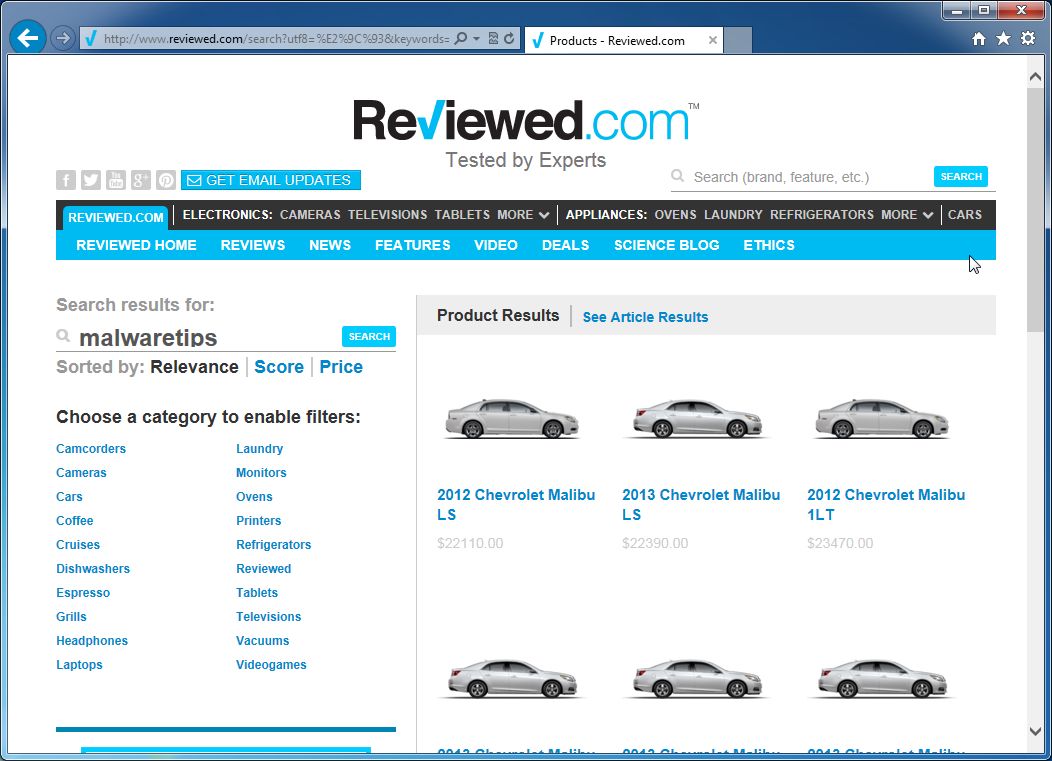Refresh the page with the reload icon
Screen dimensions: 1052x761
(x=509, y=38)
